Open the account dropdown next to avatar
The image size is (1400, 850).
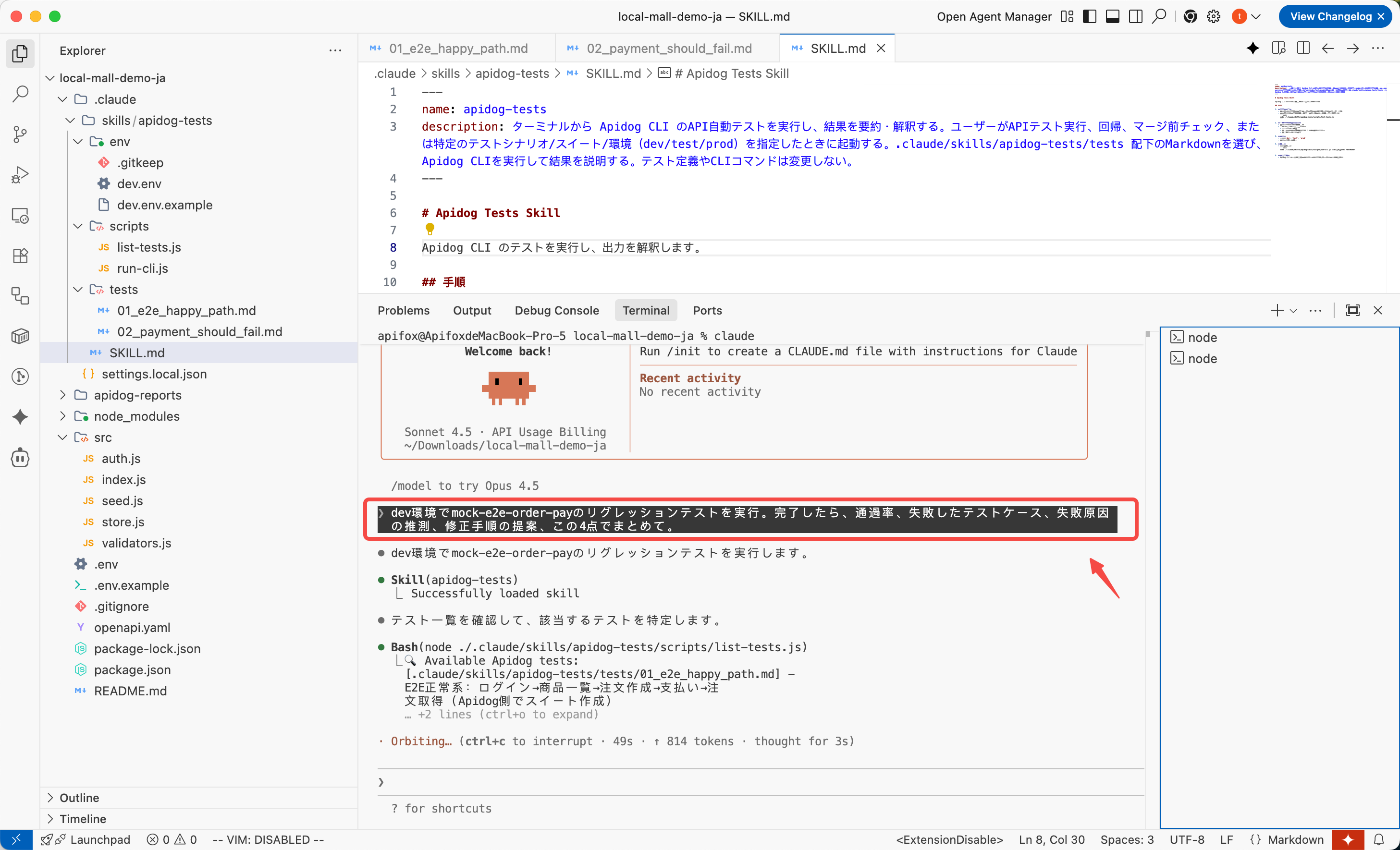click(1256, 16)
